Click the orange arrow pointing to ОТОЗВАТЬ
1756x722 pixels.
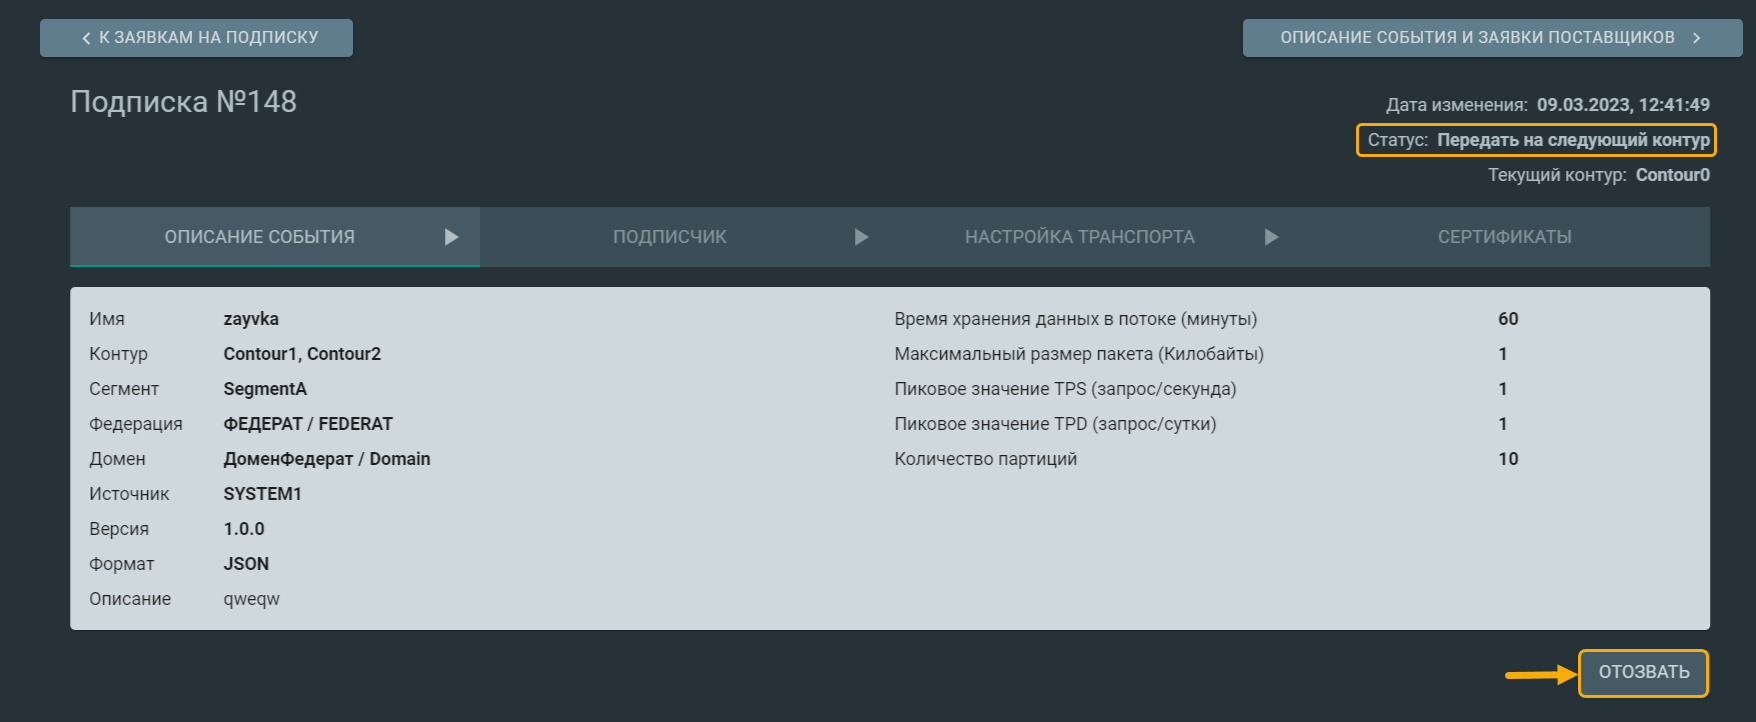(x=1540, y=675)
